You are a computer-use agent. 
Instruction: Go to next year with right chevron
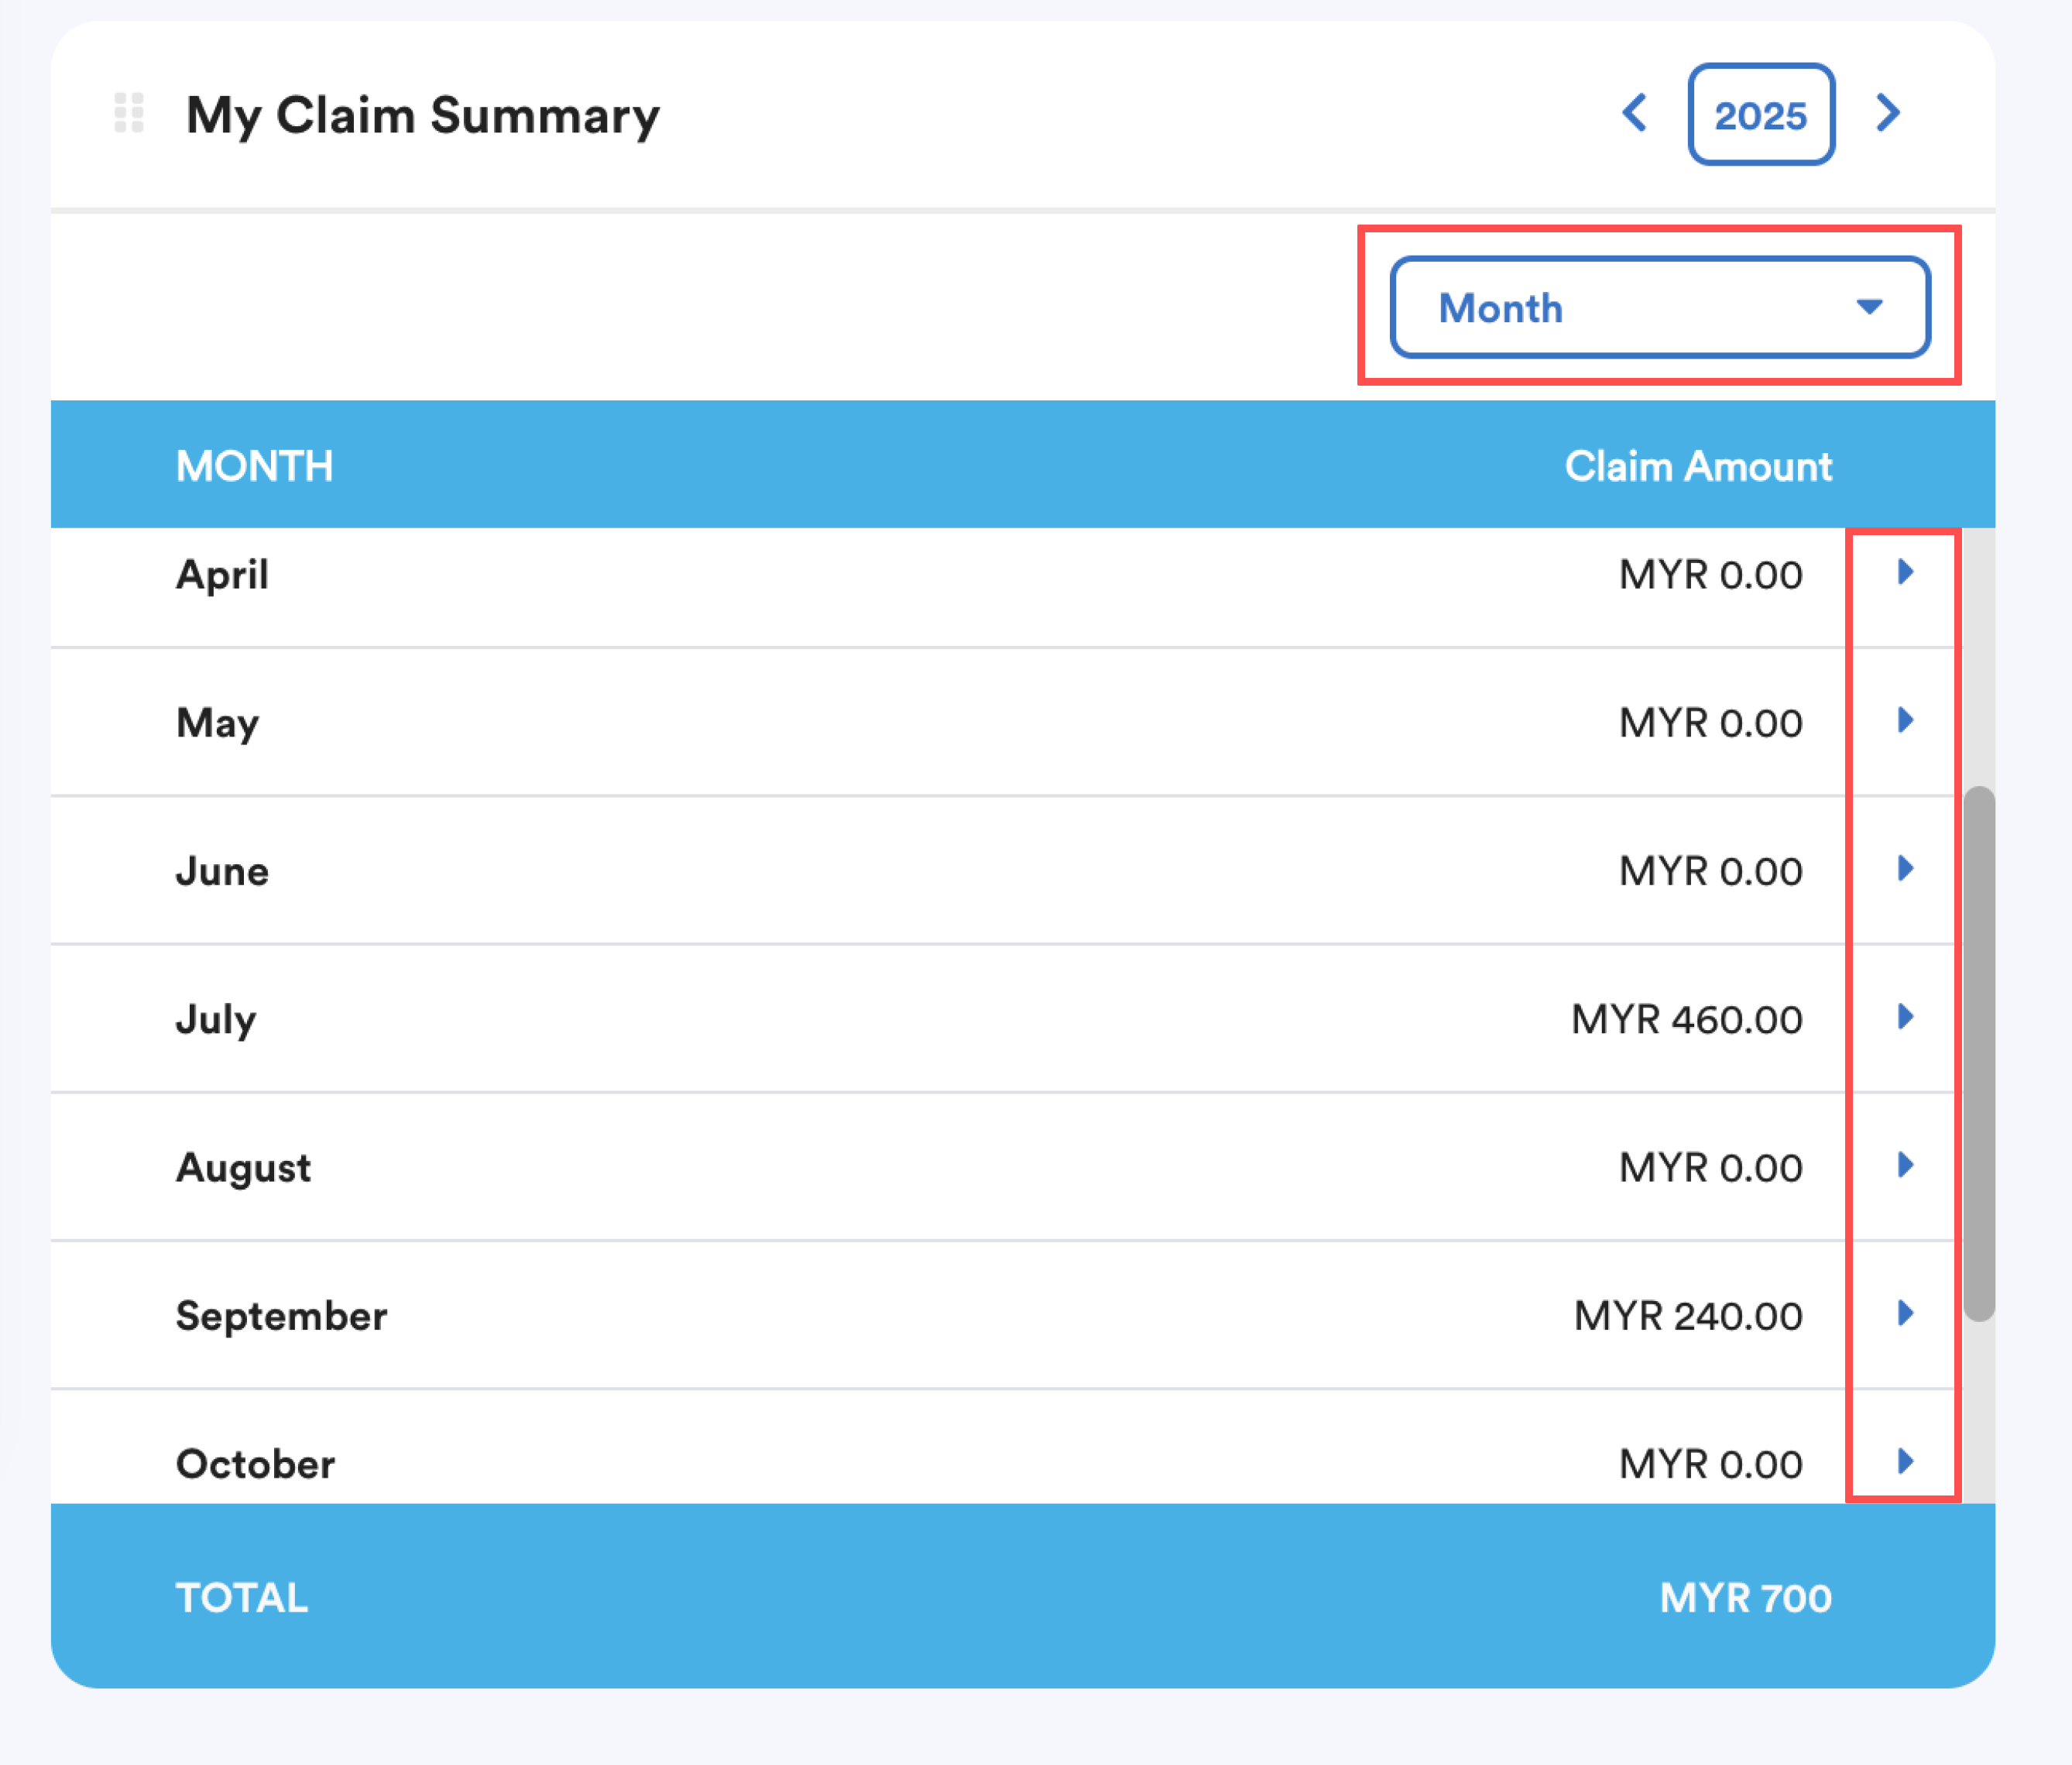[1887, 113]
